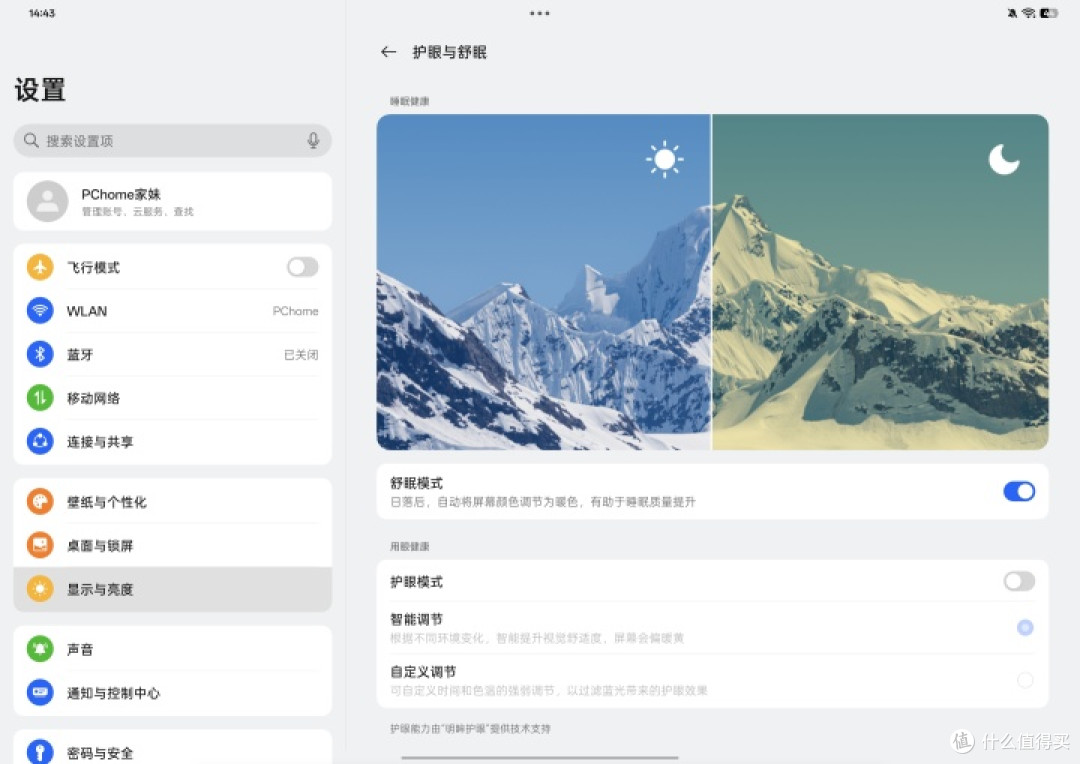The height and width of the screenshot is (764, 1080).
Task: Click the 连接与共享 icon
Action: coord(40,442)
